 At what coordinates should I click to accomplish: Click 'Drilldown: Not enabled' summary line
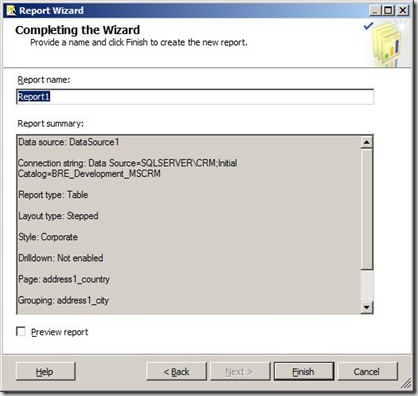coord(61,258)
